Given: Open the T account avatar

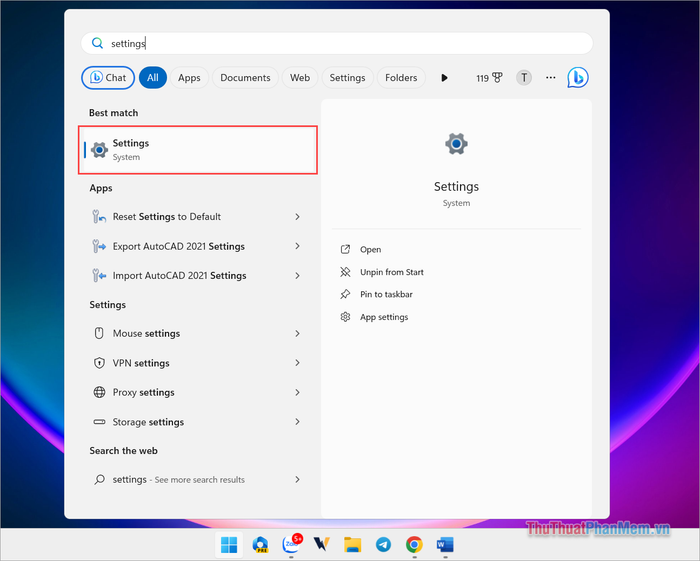Looking at the screenshot, I should click(x=524, y=78).
